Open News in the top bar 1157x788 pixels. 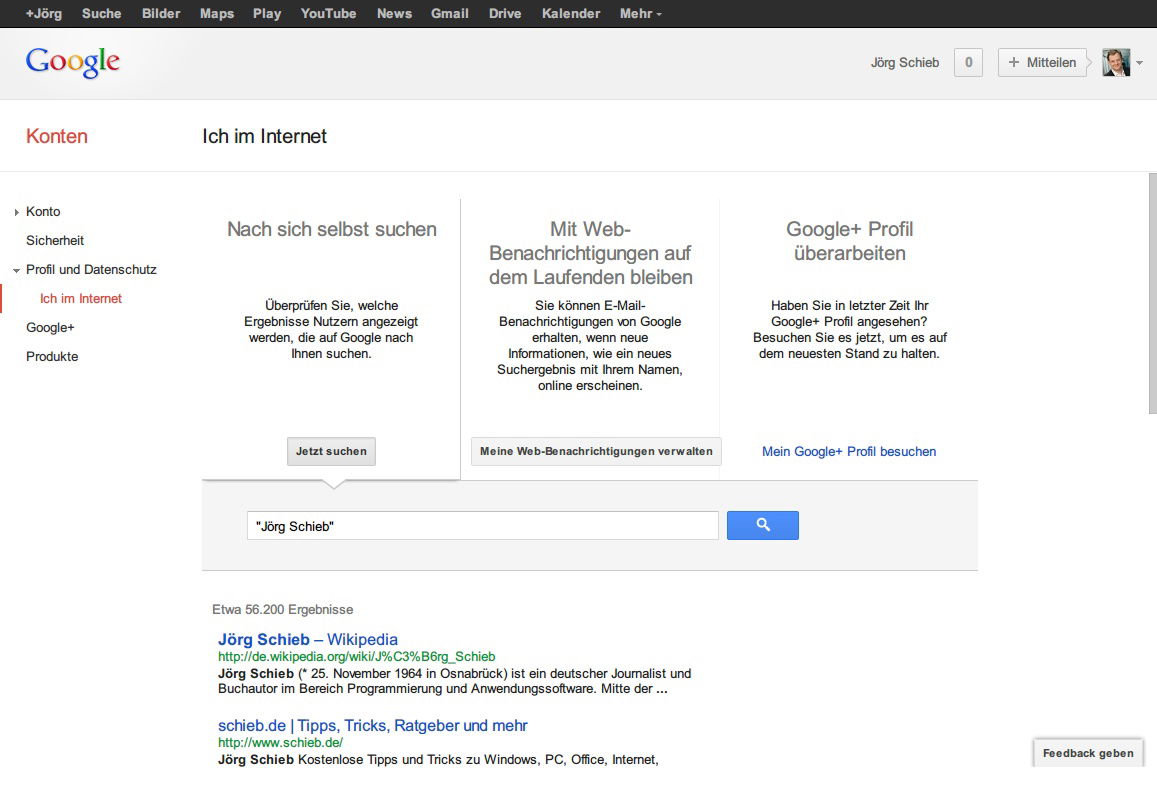click(x=394, y=13)
